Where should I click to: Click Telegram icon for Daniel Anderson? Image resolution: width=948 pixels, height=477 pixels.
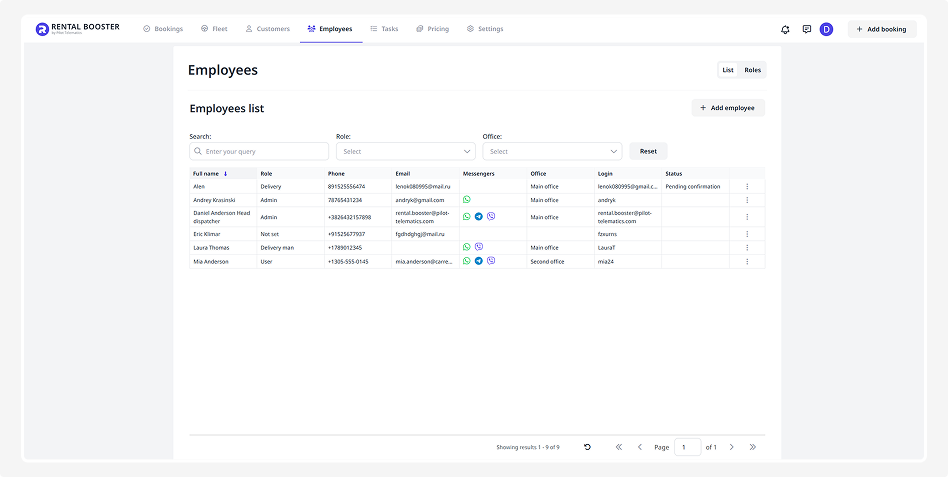pos(478,216)
